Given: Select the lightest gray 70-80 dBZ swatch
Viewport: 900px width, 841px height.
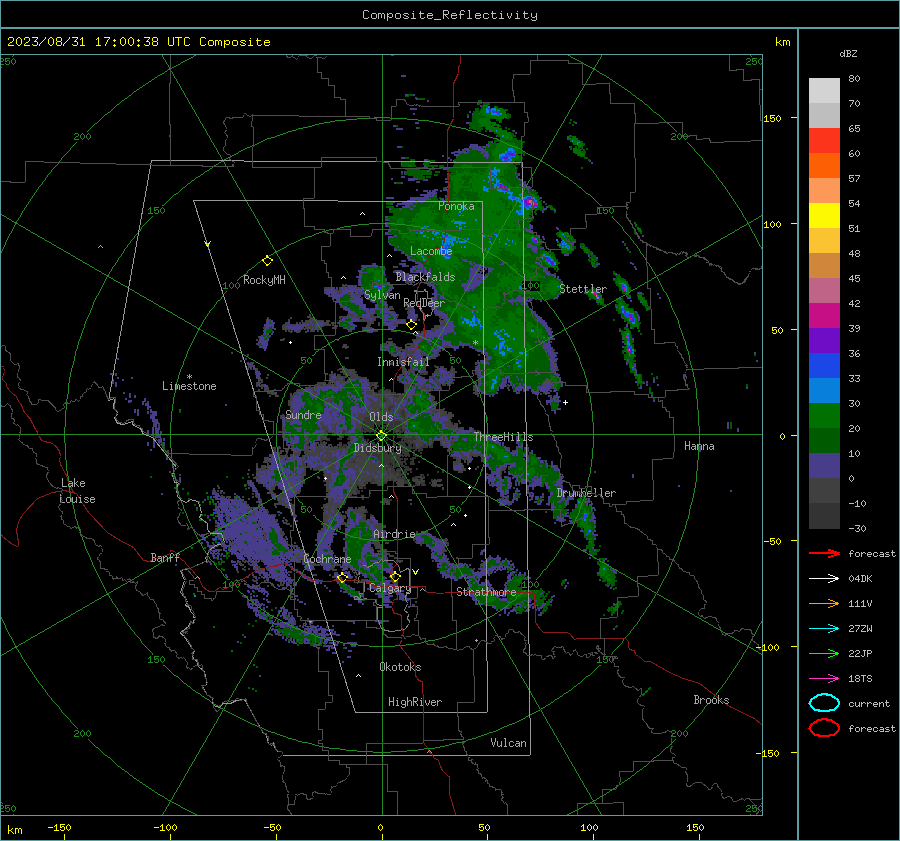Looking at the screenshot, I should (x=824, y=91).
